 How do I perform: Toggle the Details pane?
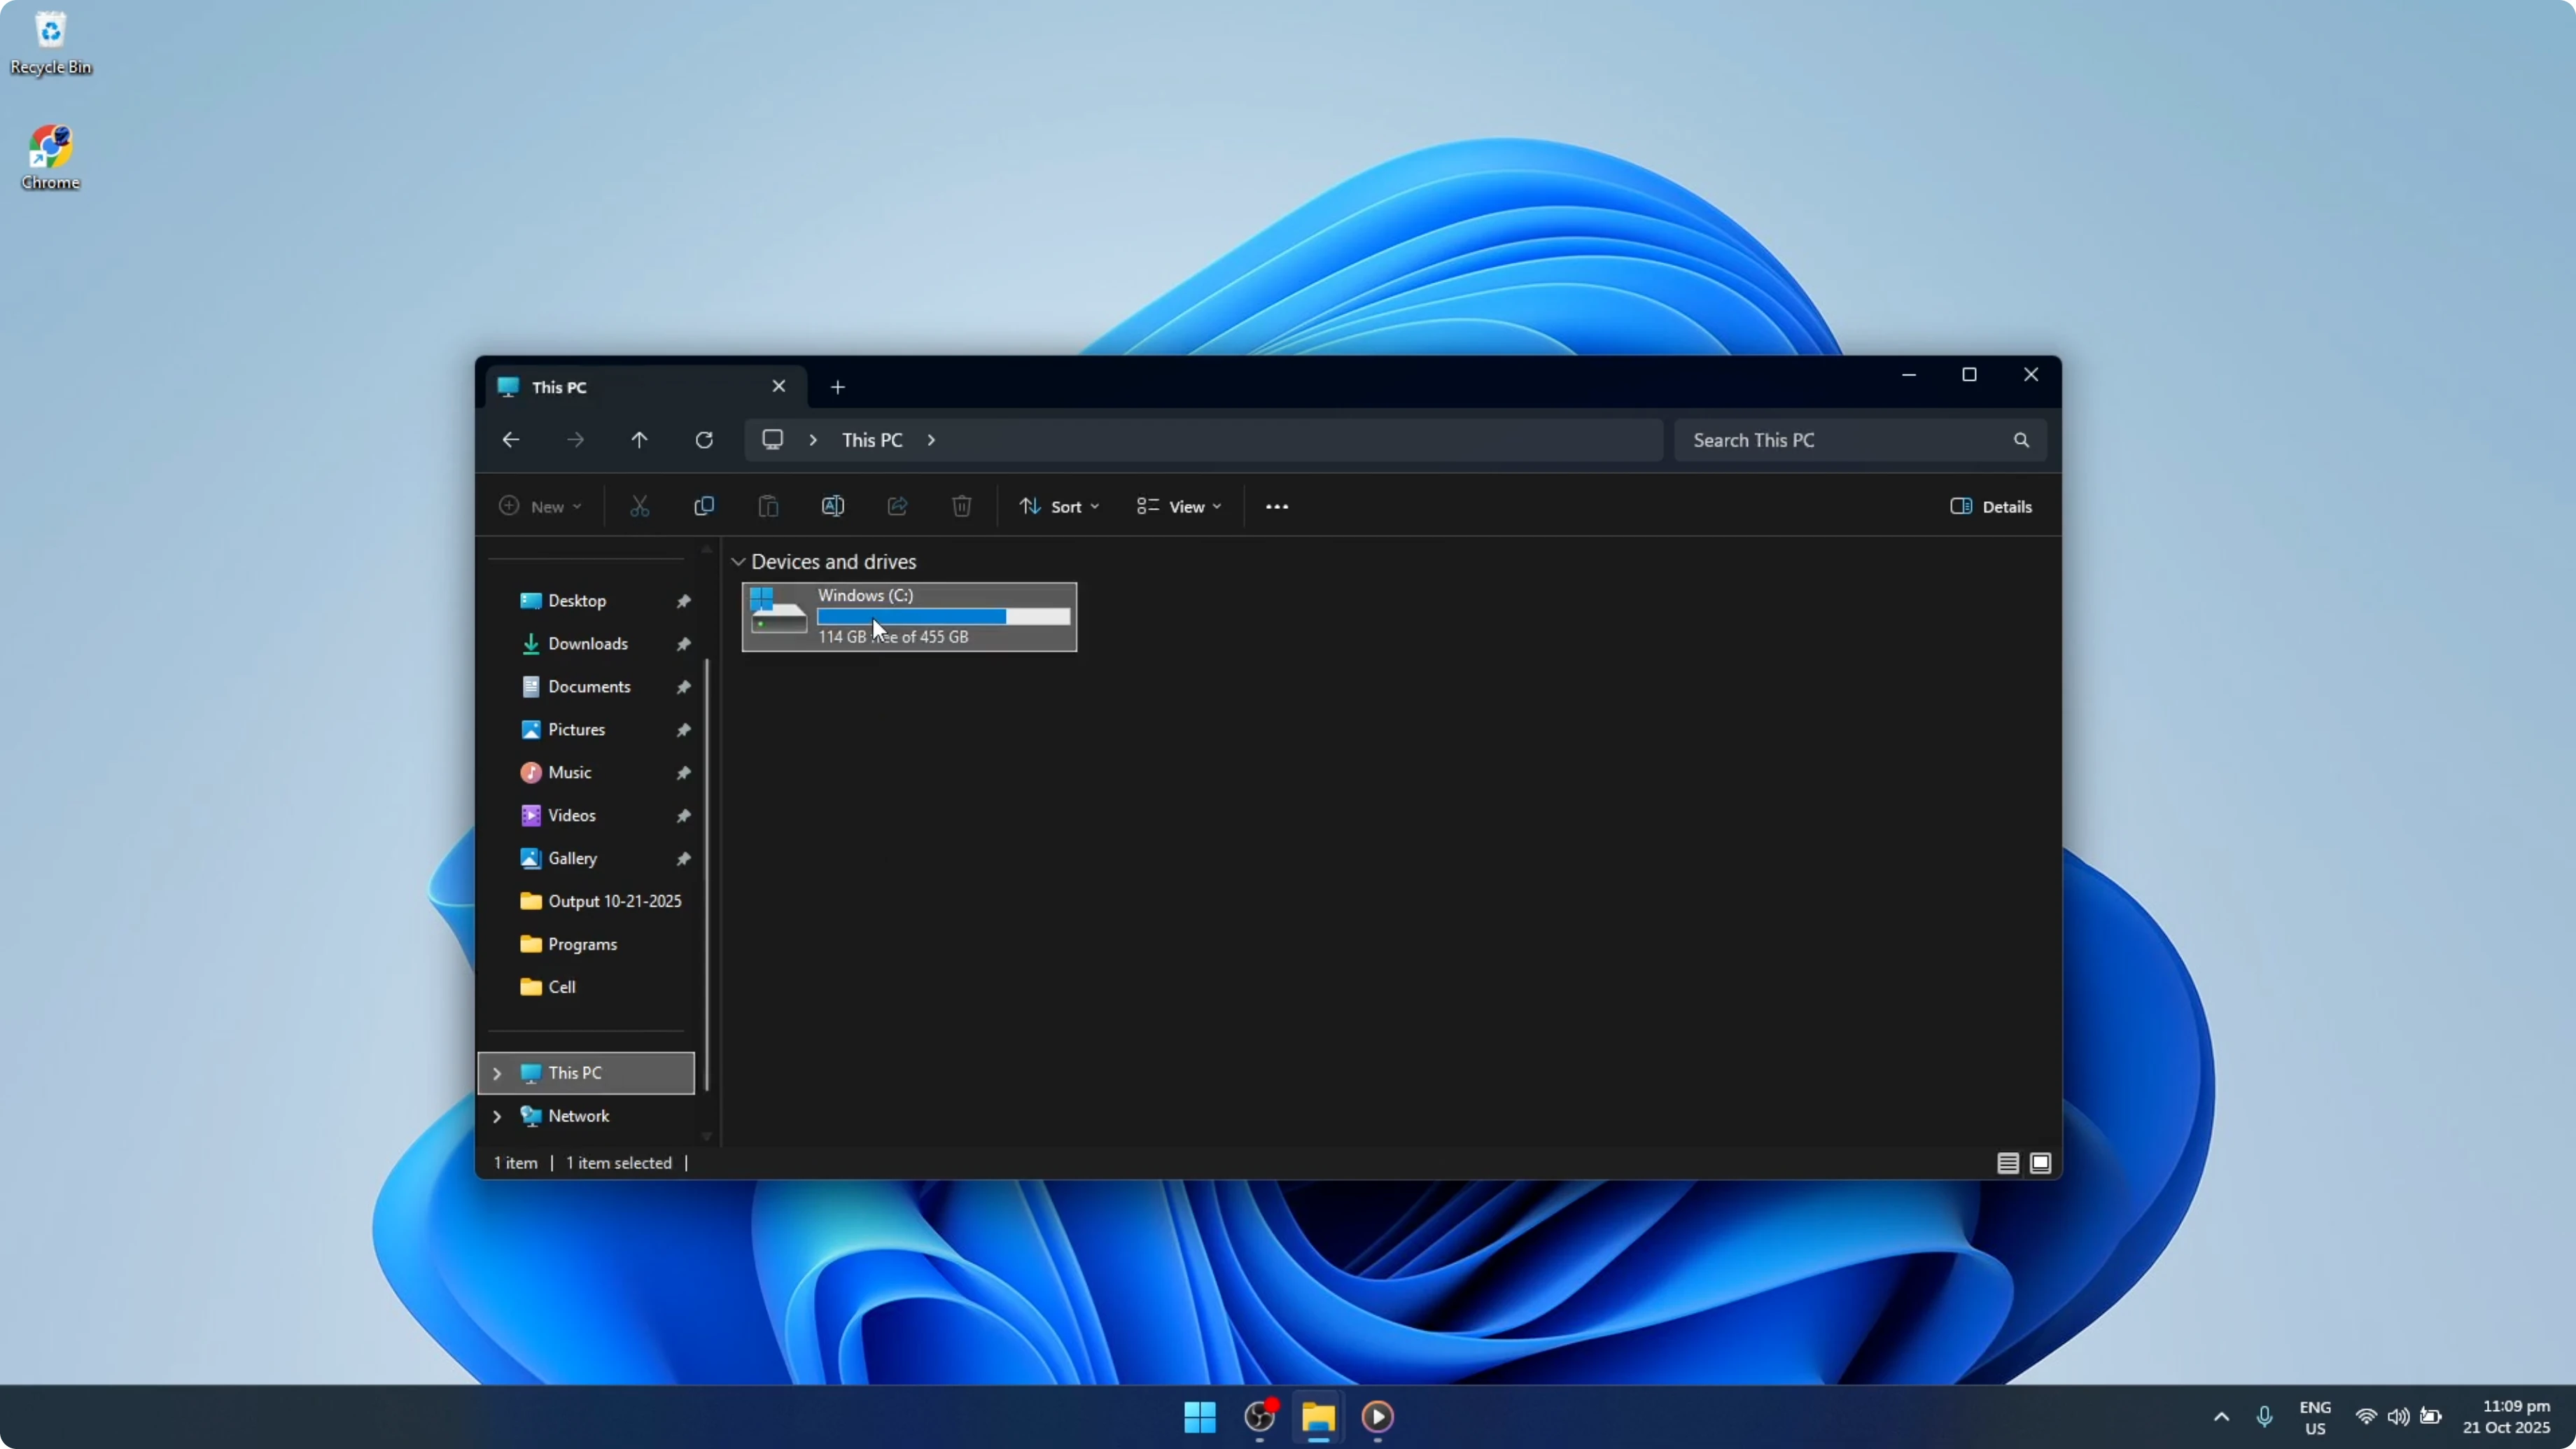coord(1990,506)
